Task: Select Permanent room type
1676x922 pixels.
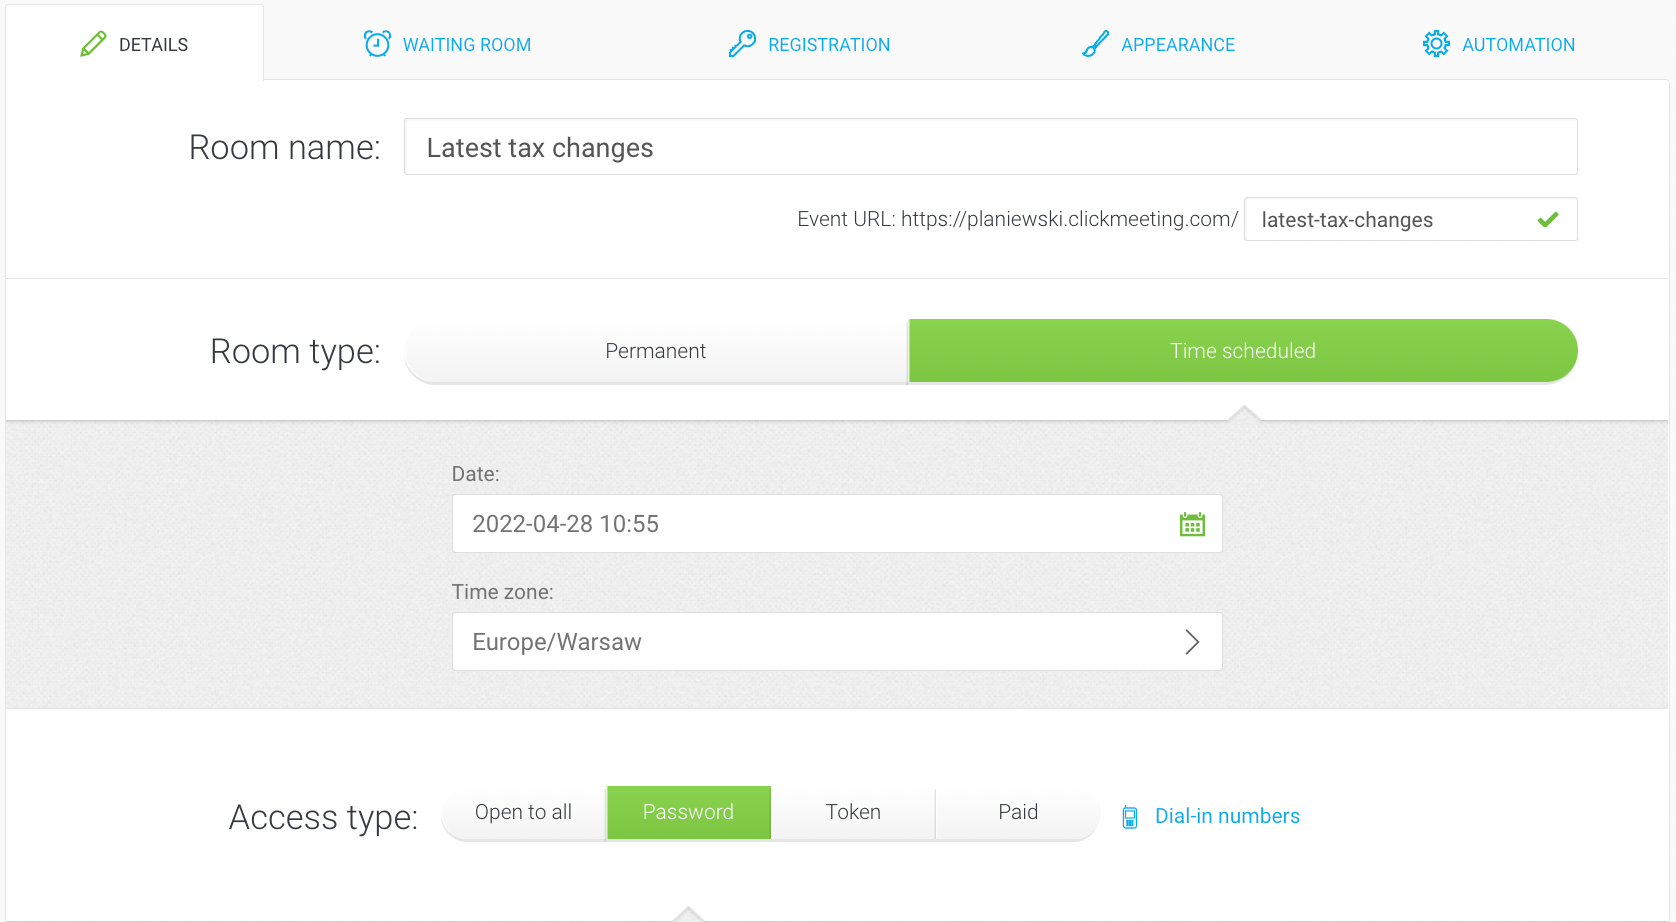Action: [x=656, y=351]
